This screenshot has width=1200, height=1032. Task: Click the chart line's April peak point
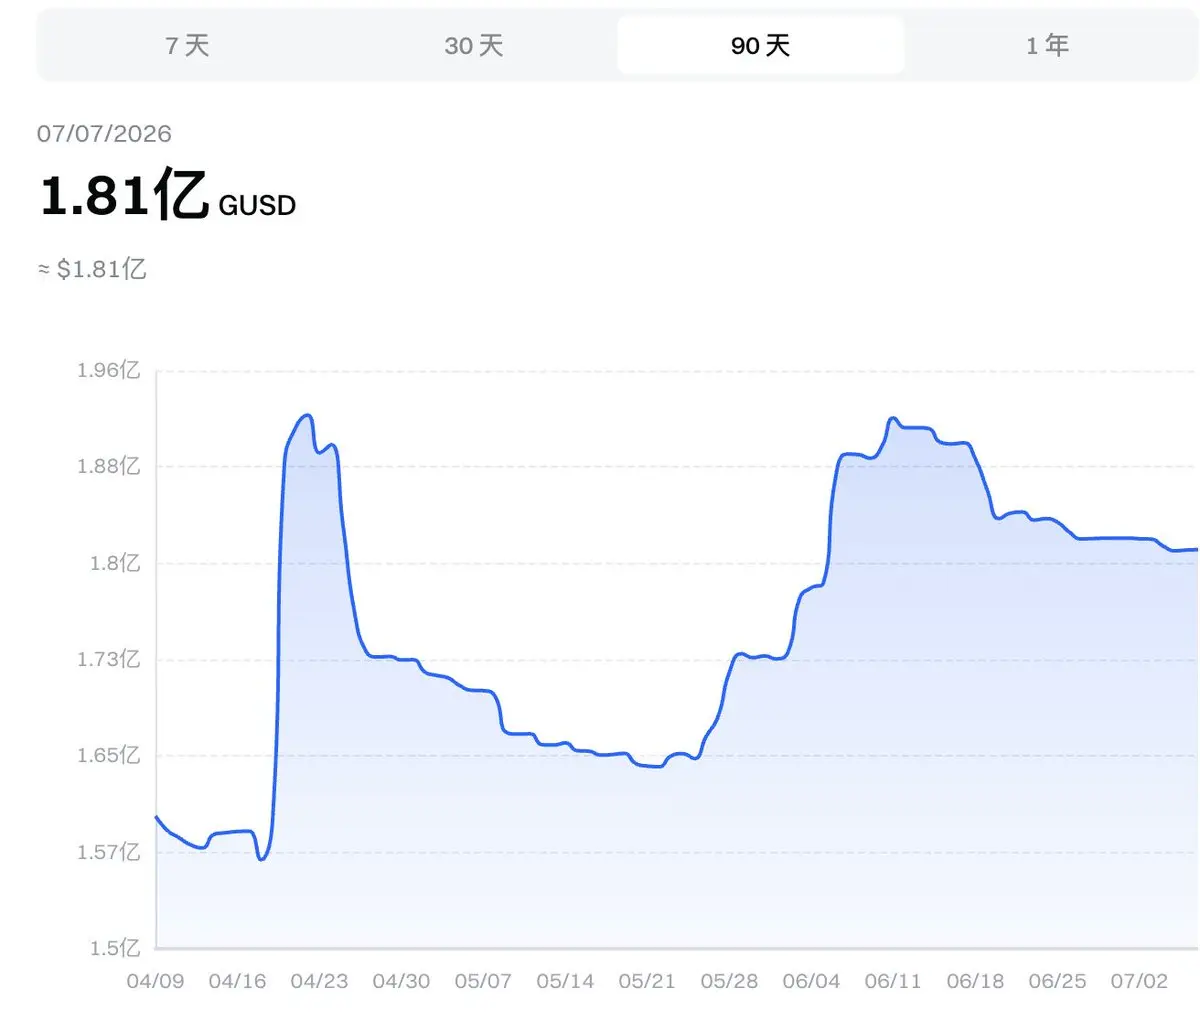pyautogui.click(x=308, y=415)
